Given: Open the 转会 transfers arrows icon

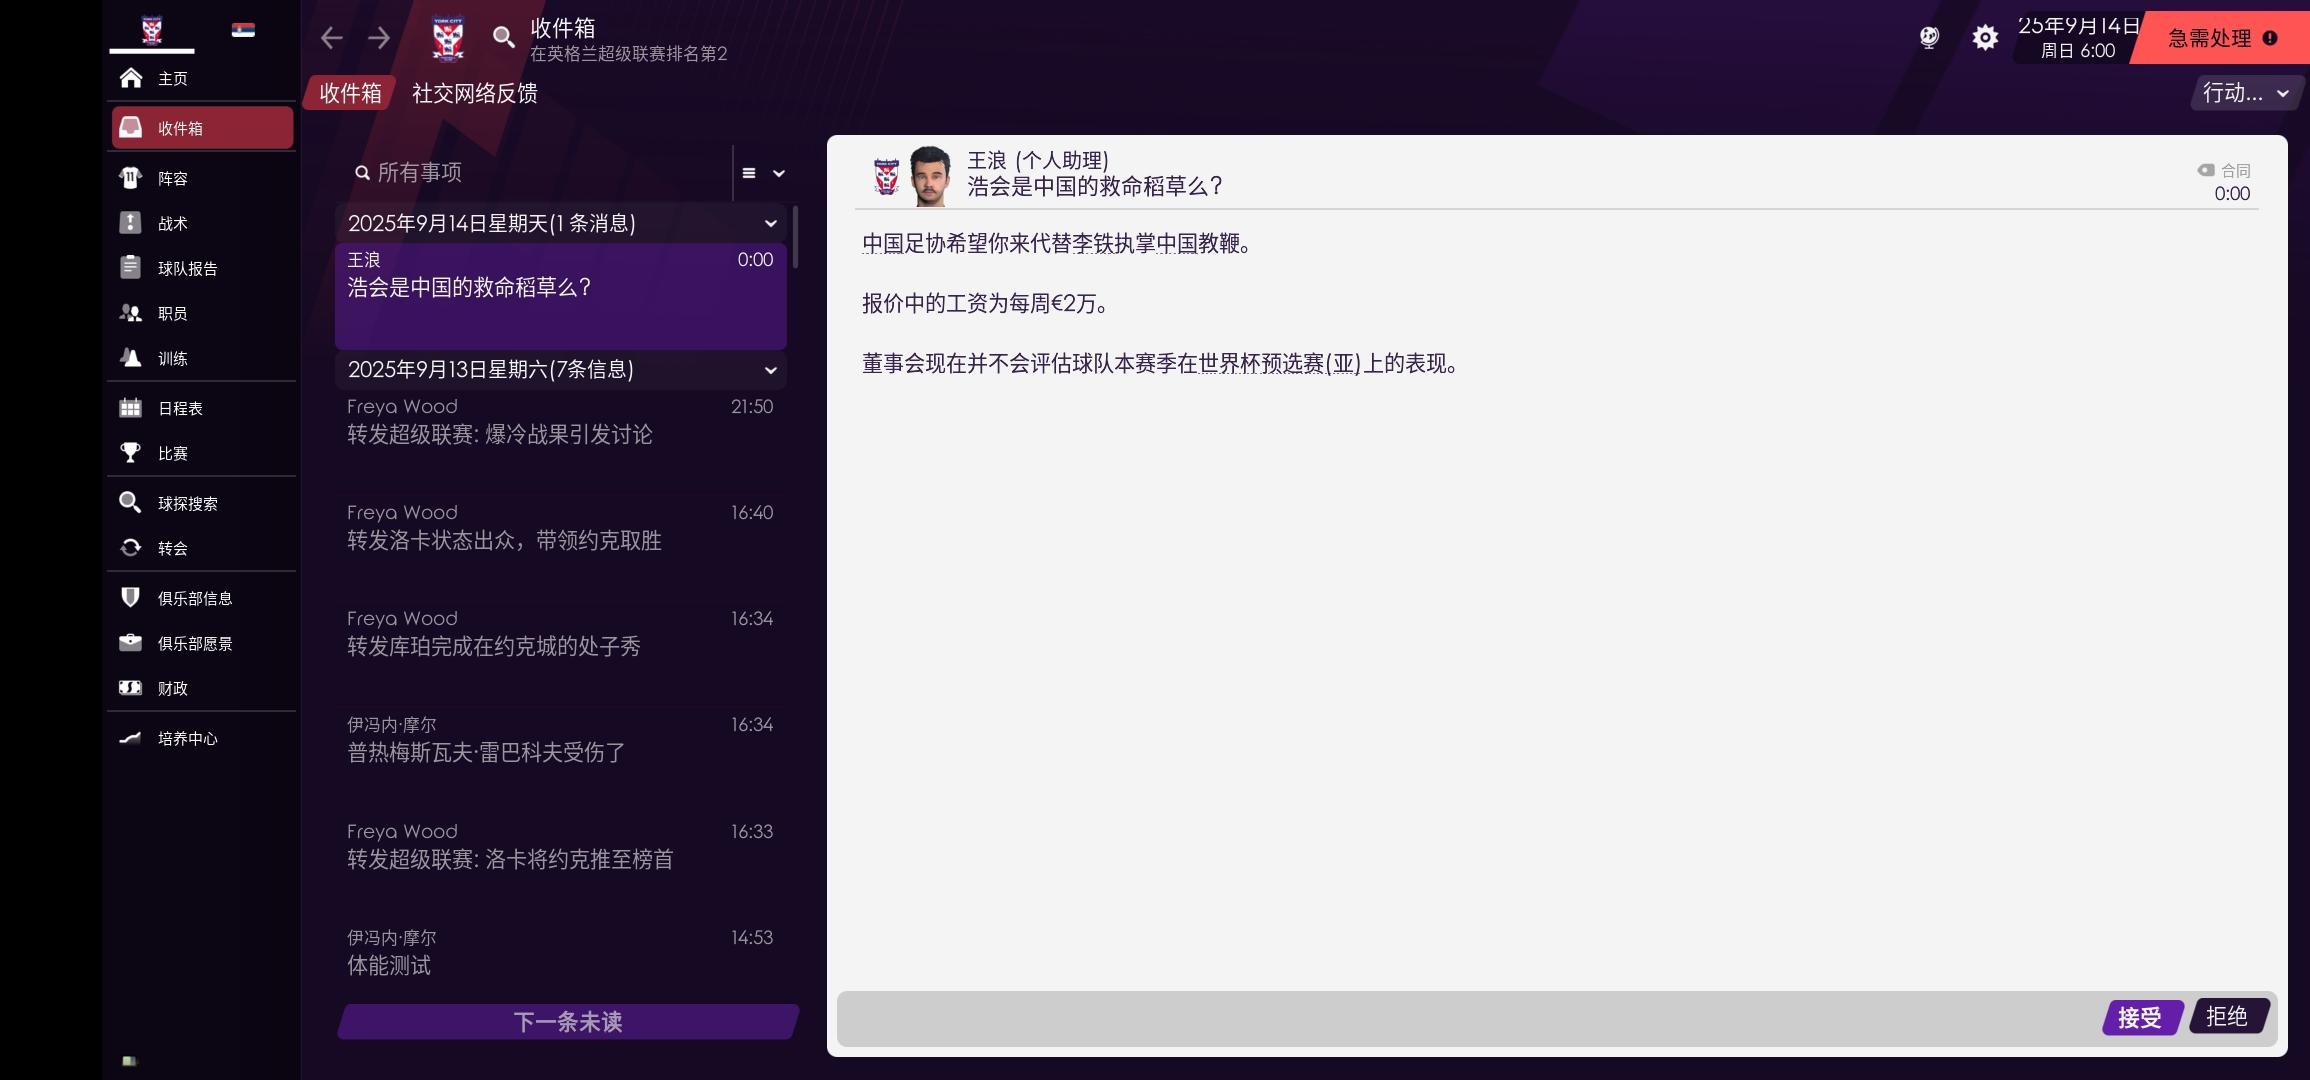Looking at the screenshot, I should click(x=131, y=548).
